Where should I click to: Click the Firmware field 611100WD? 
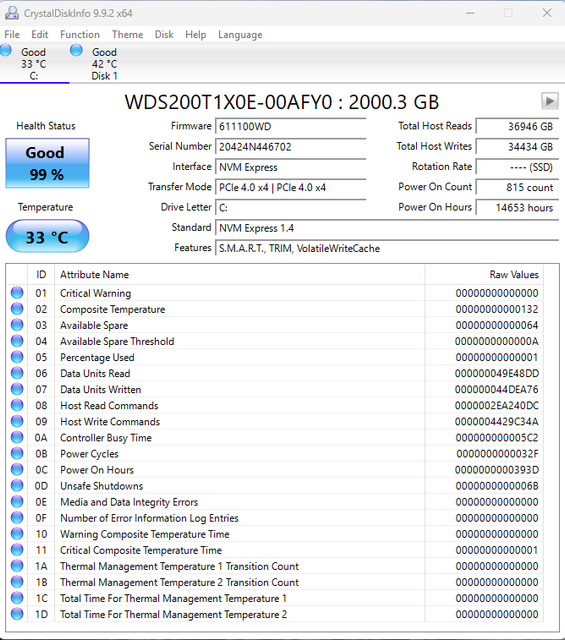[x=290, y=127]
